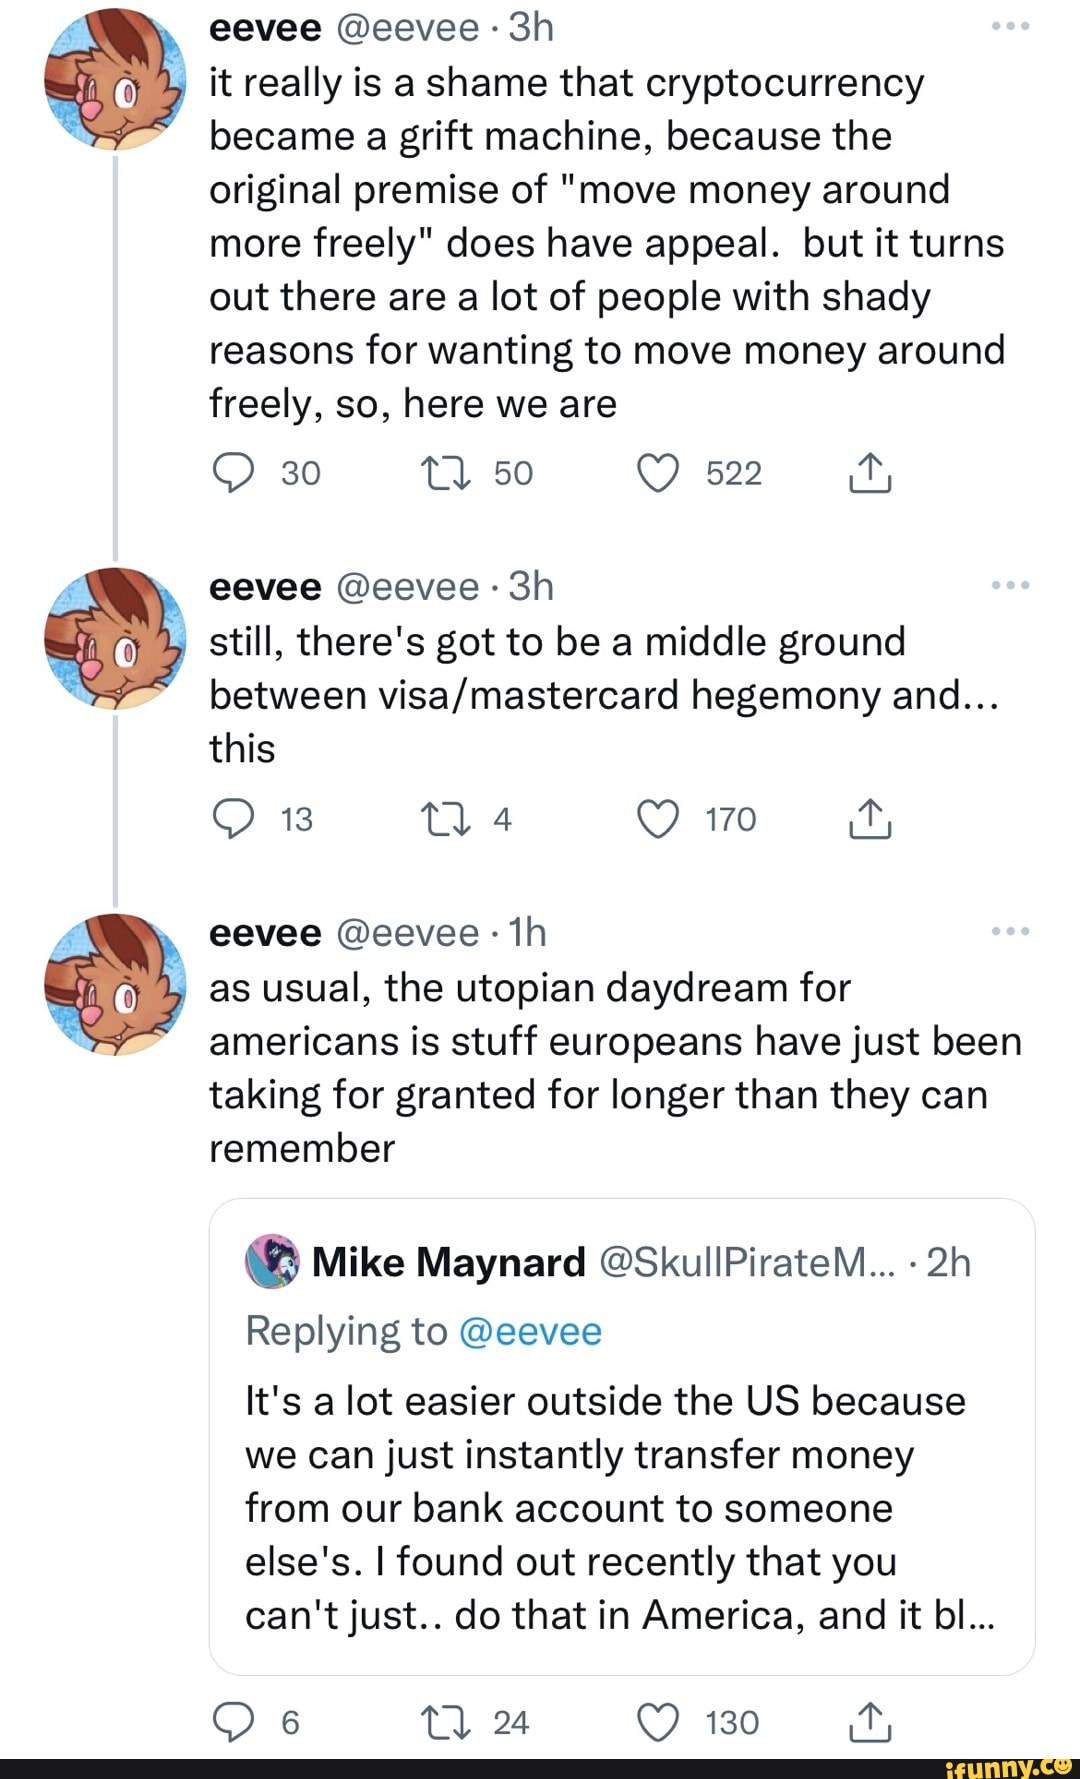Like the tweet with 170 likes
The height and width of the screenshot is (1779, 1080).
[x=660, y=819]
